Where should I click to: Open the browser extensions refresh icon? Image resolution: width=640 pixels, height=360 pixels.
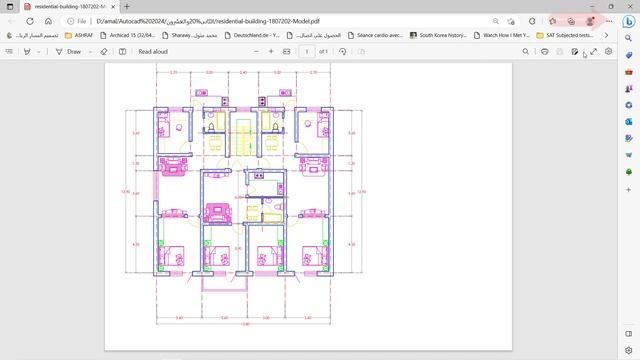[532, 21]
